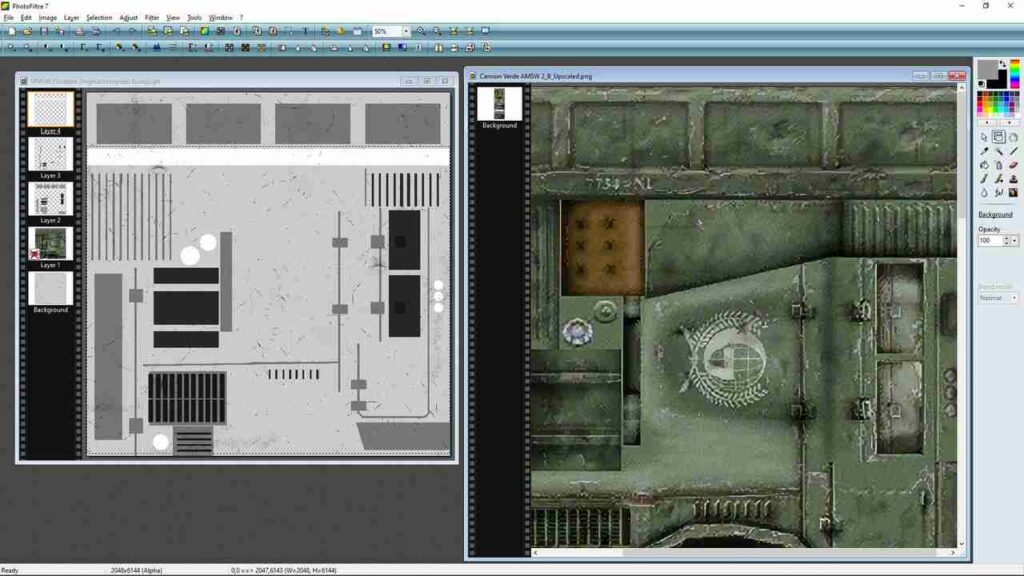This screenshot has height=576, width=1024.
Task: Select the Pipette eyedropper tool
Action: pos(984,151)
